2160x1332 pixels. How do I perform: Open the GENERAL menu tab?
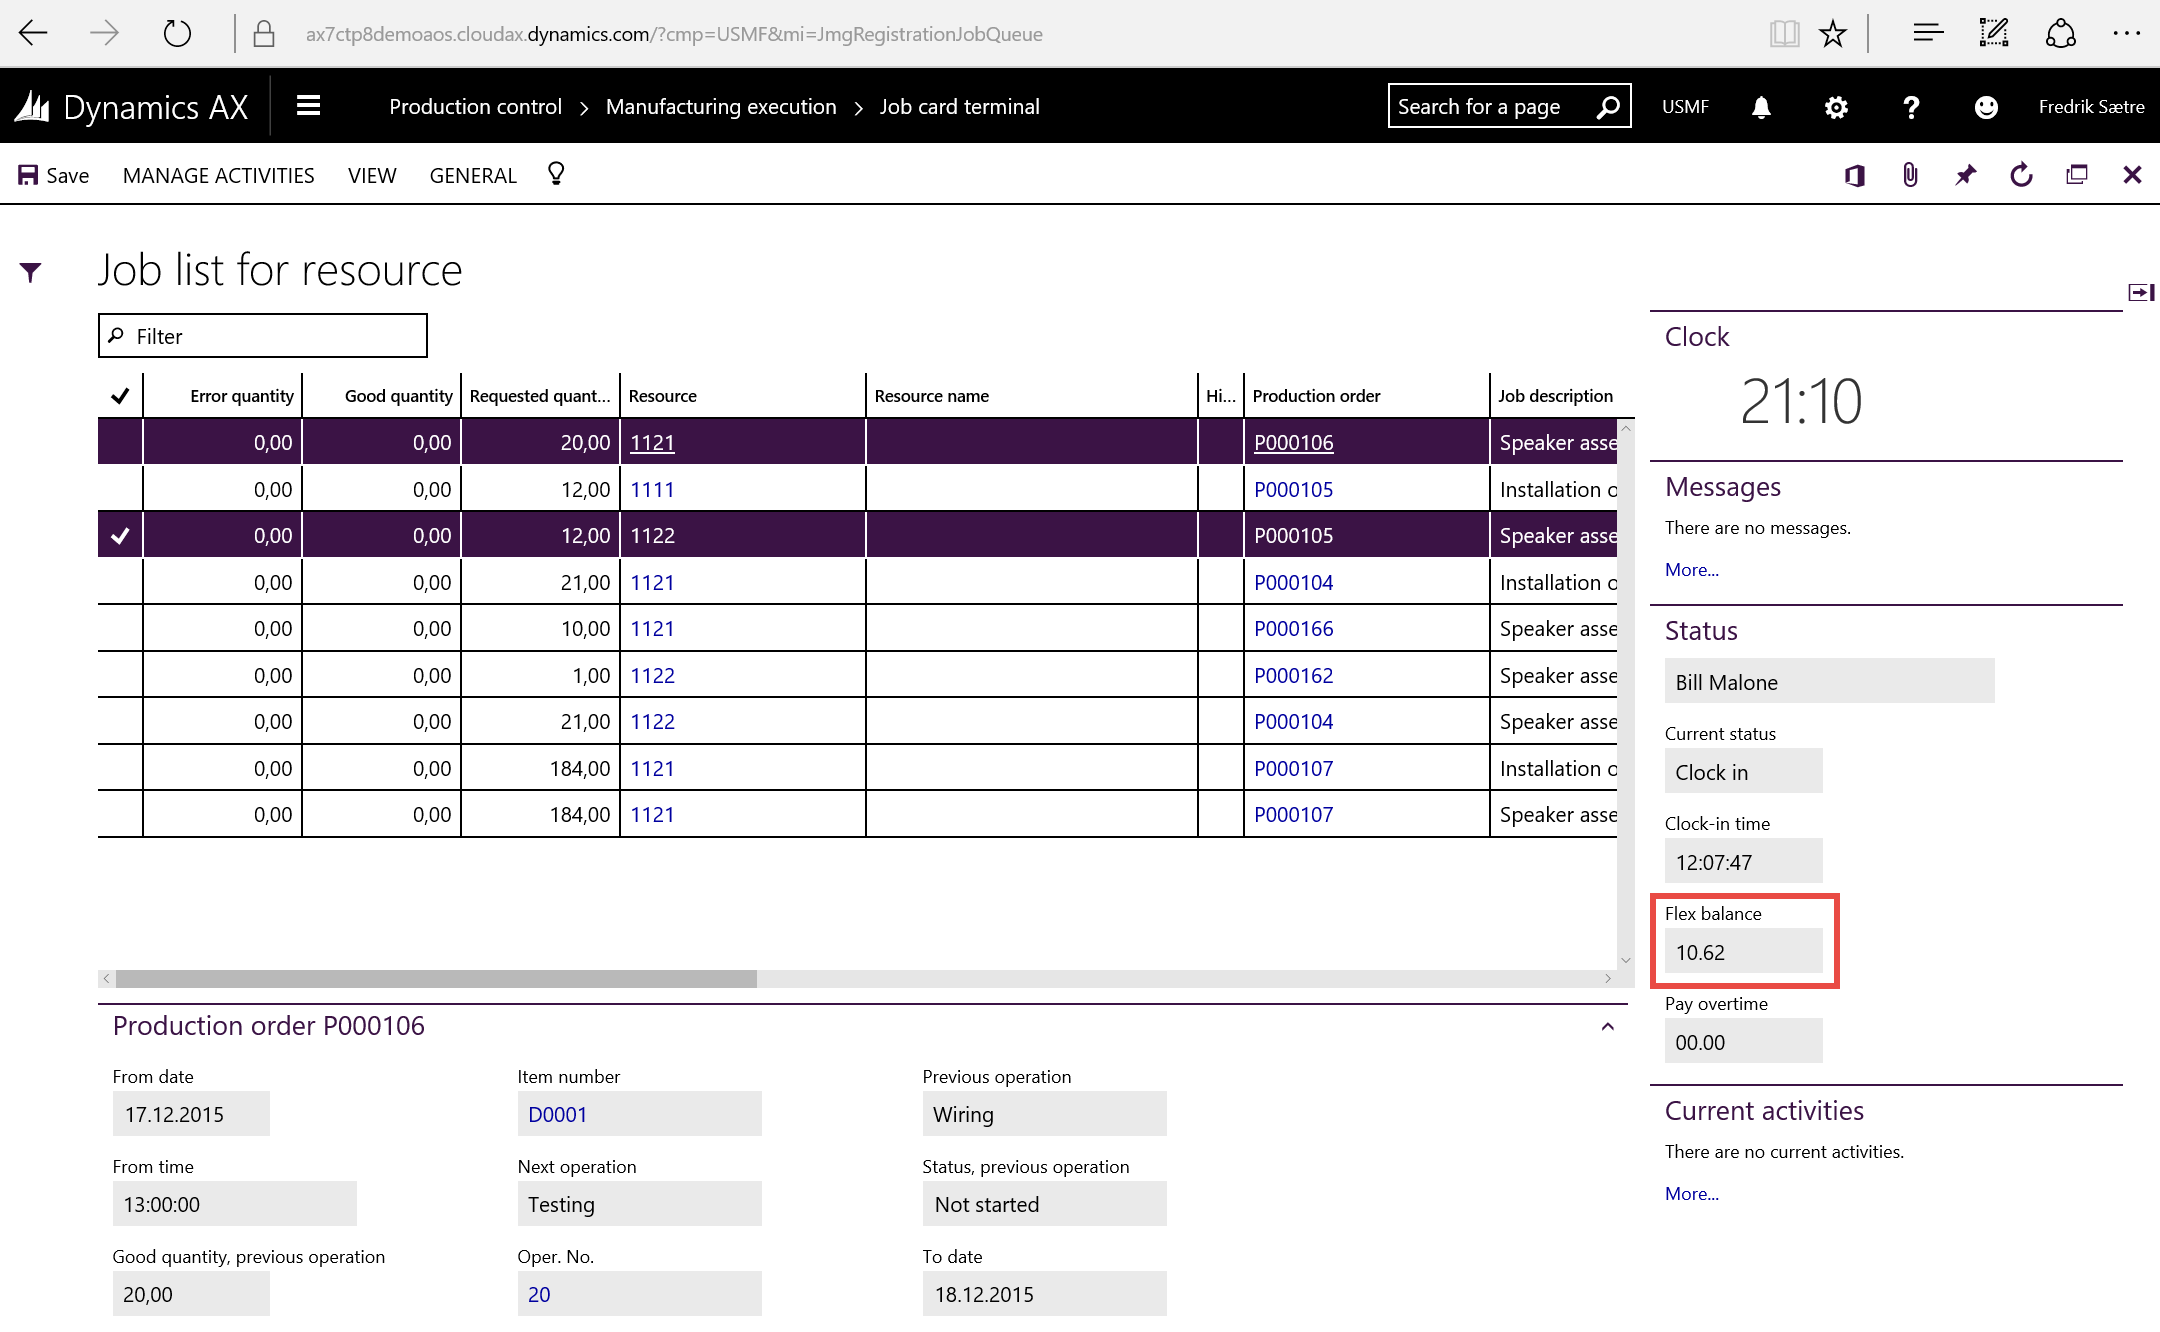[473, 176]
